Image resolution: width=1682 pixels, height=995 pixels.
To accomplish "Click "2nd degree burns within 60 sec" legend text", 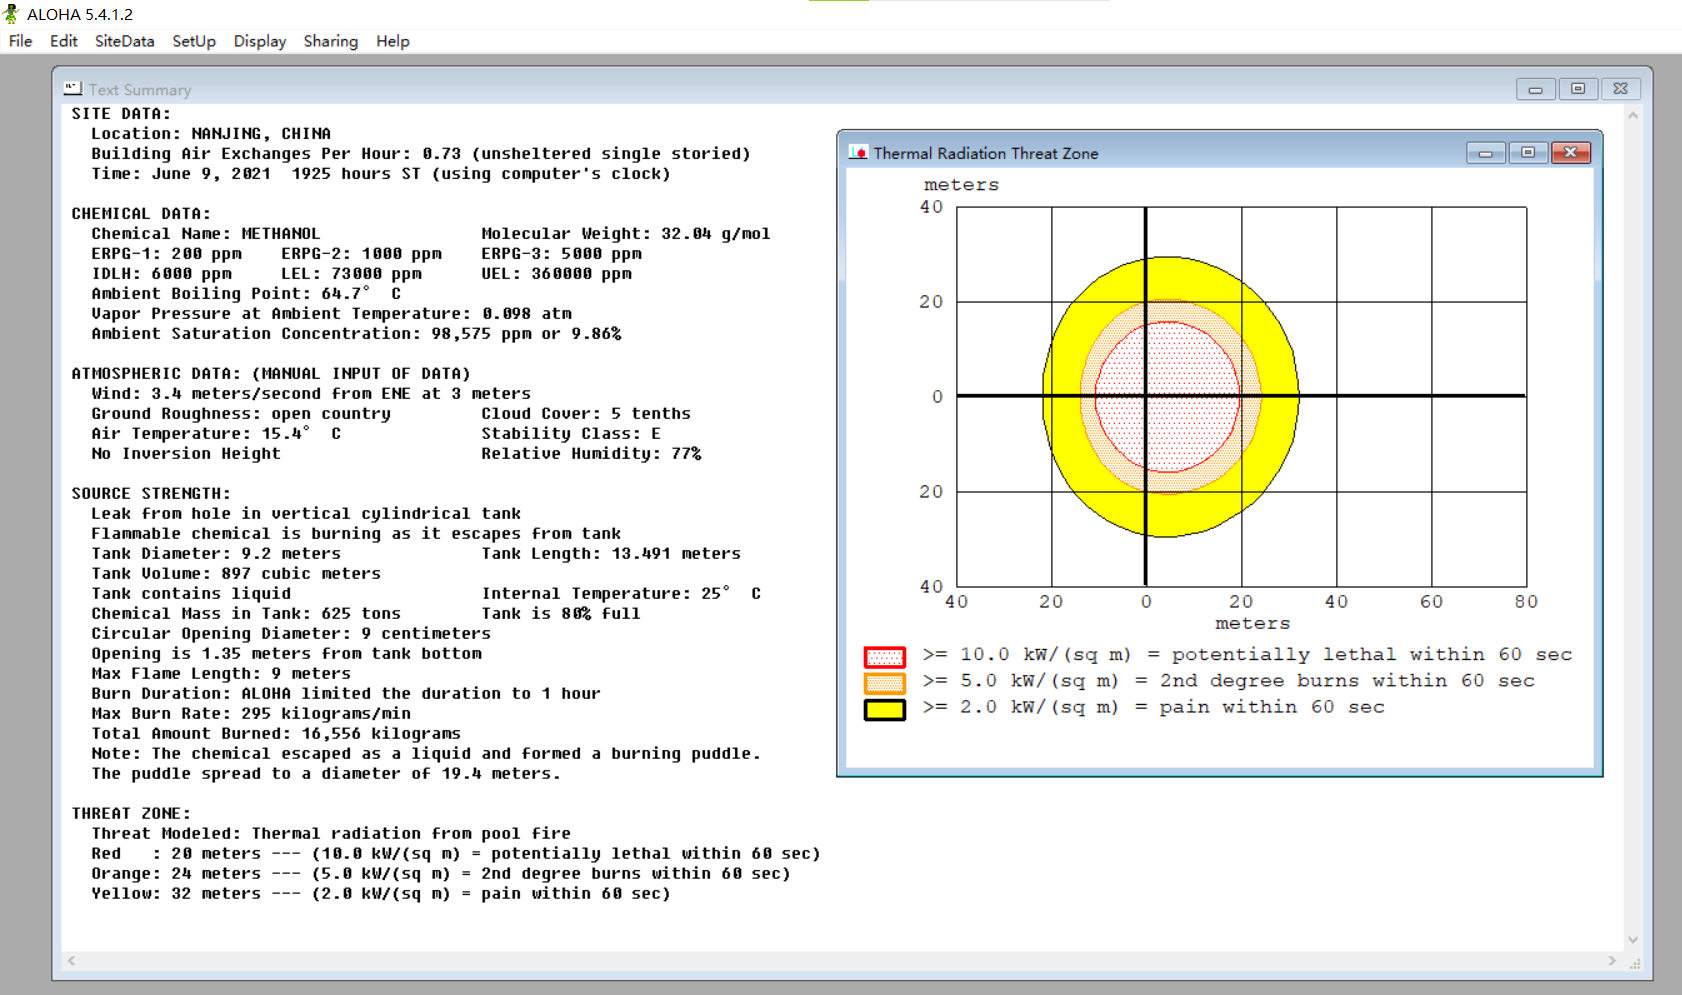I will (1347, 681).
